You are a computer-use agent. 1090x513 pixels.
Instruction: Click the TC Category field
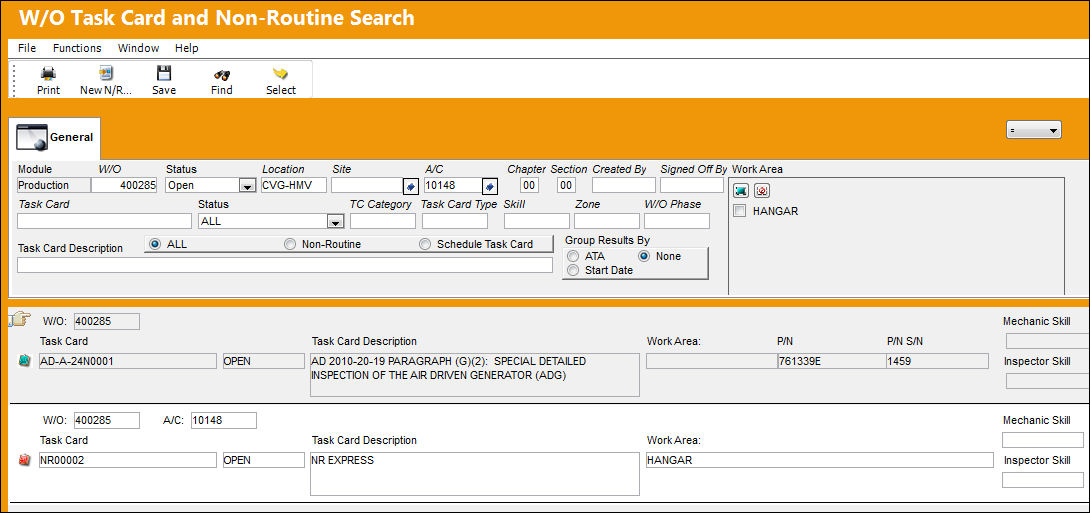coord(383,221)
